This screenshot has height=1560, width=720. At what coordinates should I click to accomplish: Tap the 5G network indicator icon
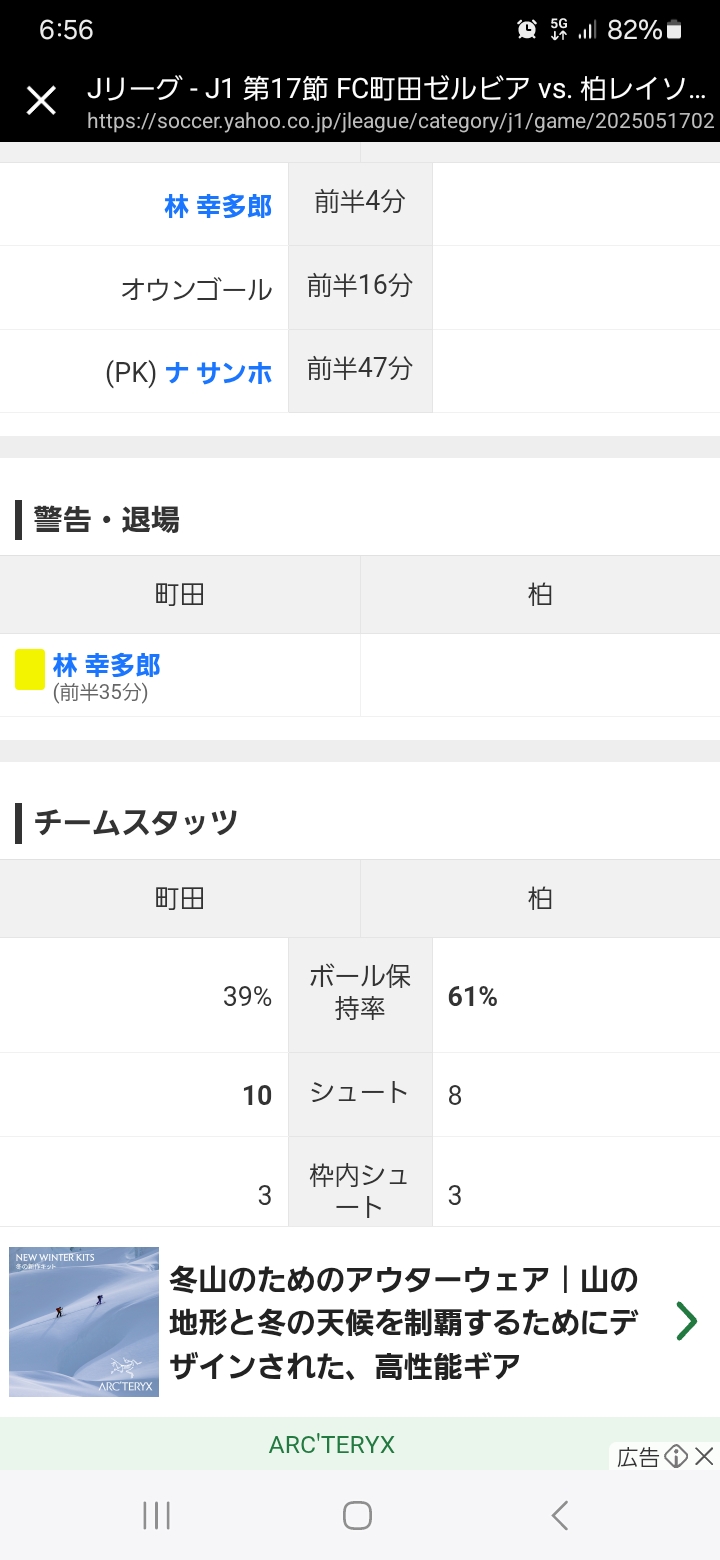(558, 30)
